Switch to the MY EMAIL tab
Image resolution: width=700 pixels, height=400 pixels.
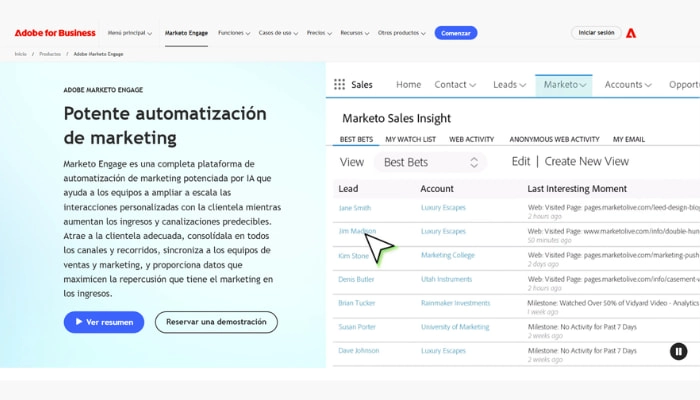coord(629,139)
